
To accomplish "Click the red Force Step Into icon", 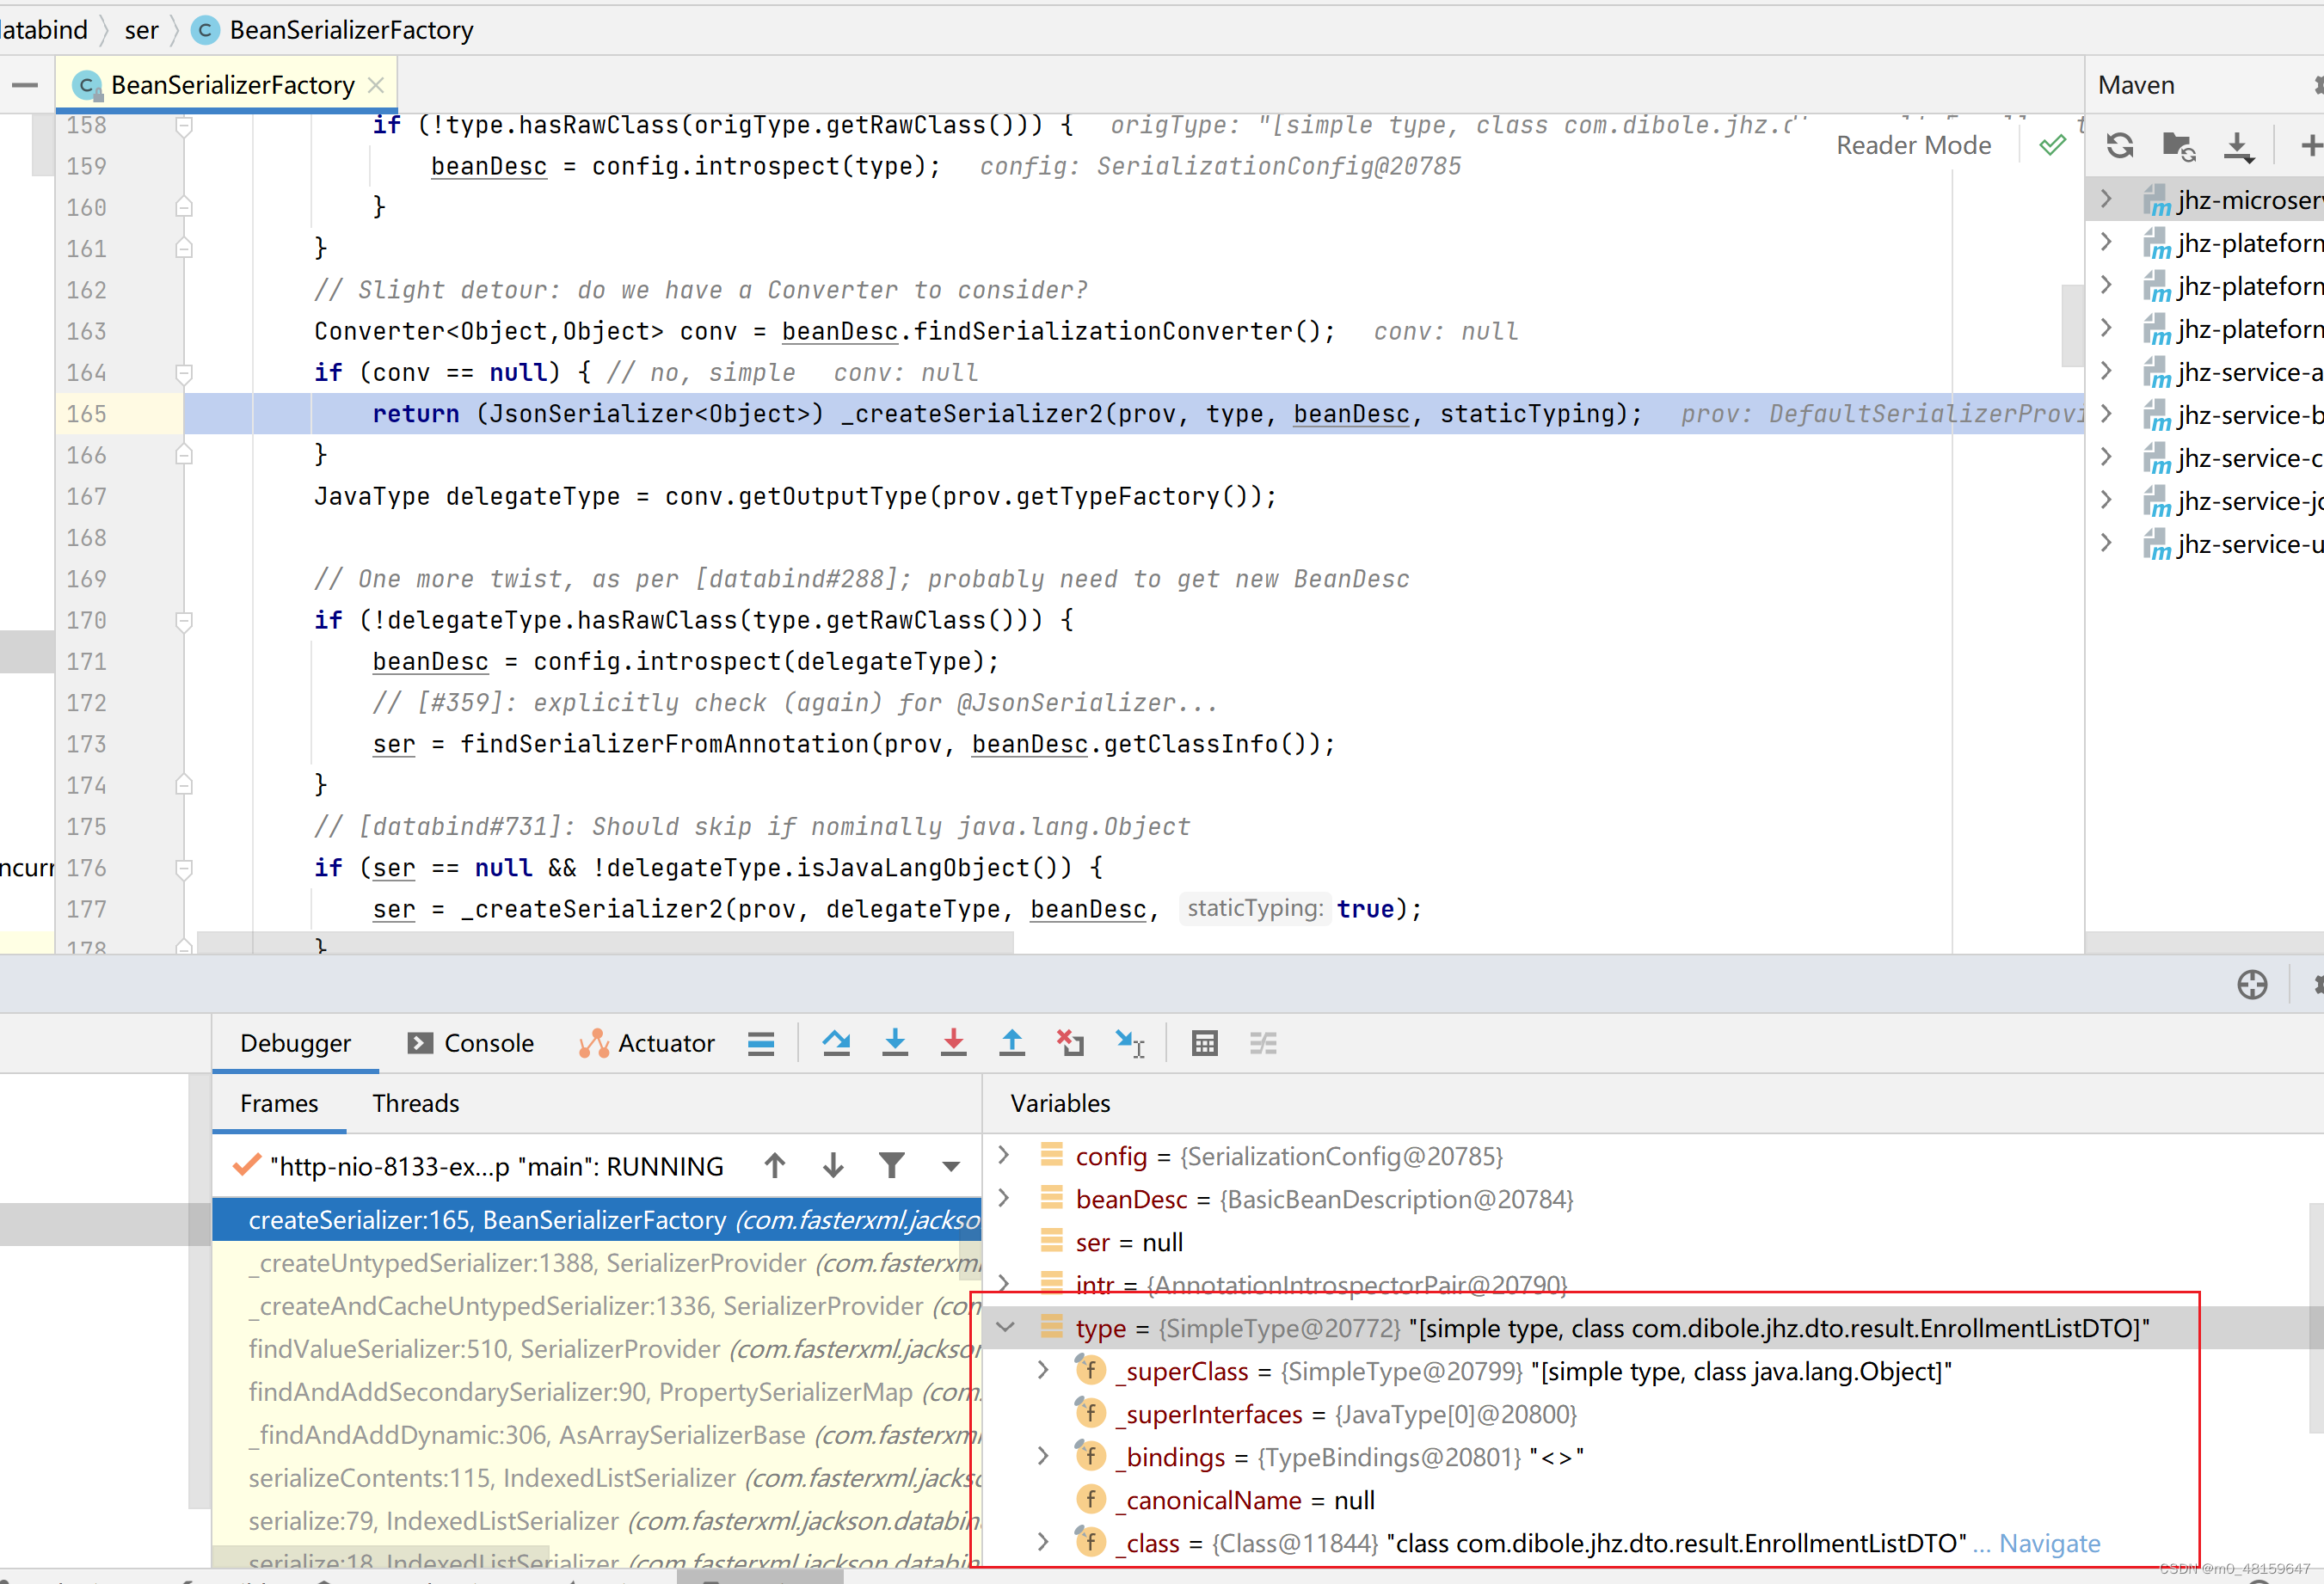I will tap(953, 1043).
